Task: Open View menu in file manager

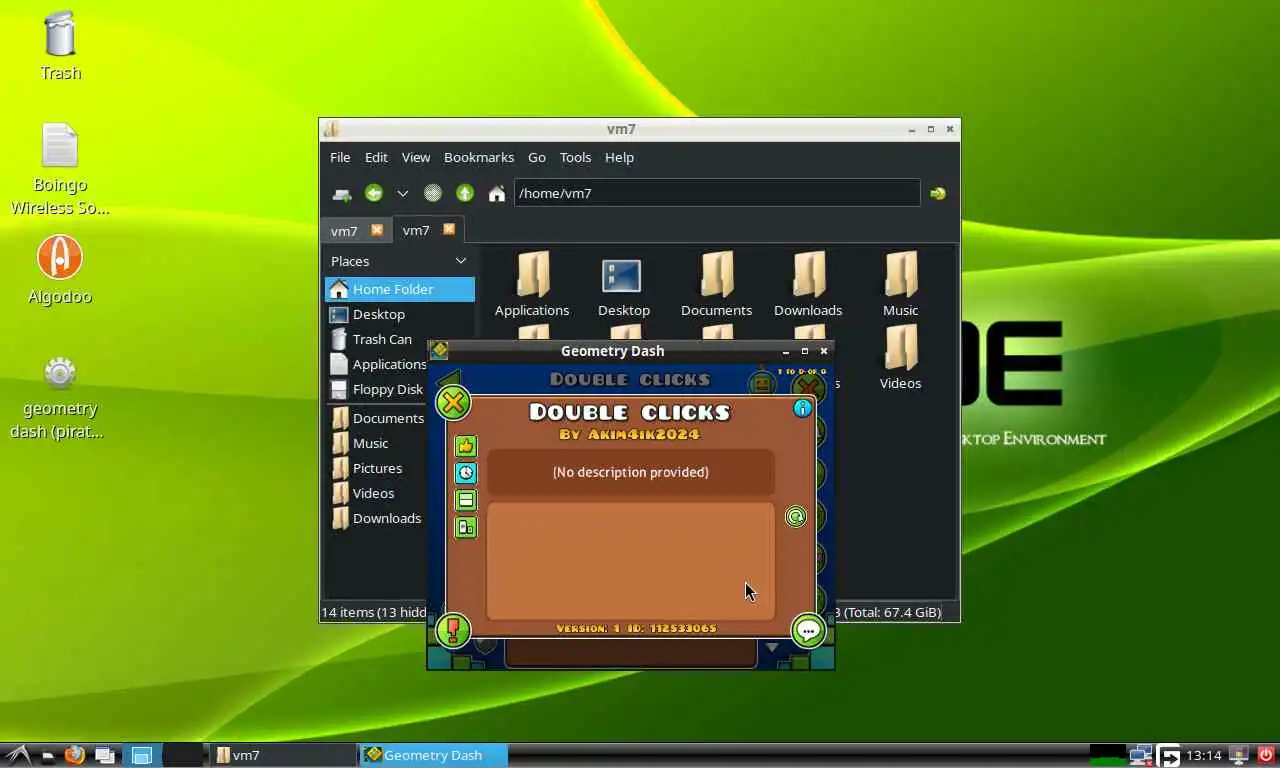Action: pos(416,157)
